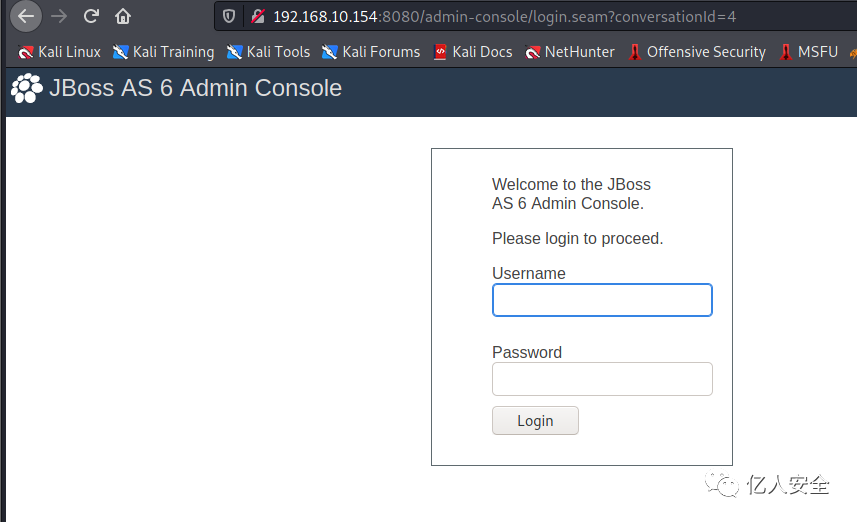This screenshot has width=857, height=522.
Task: Open the MSFU bookmark
Action: click(x=808, y=52)
